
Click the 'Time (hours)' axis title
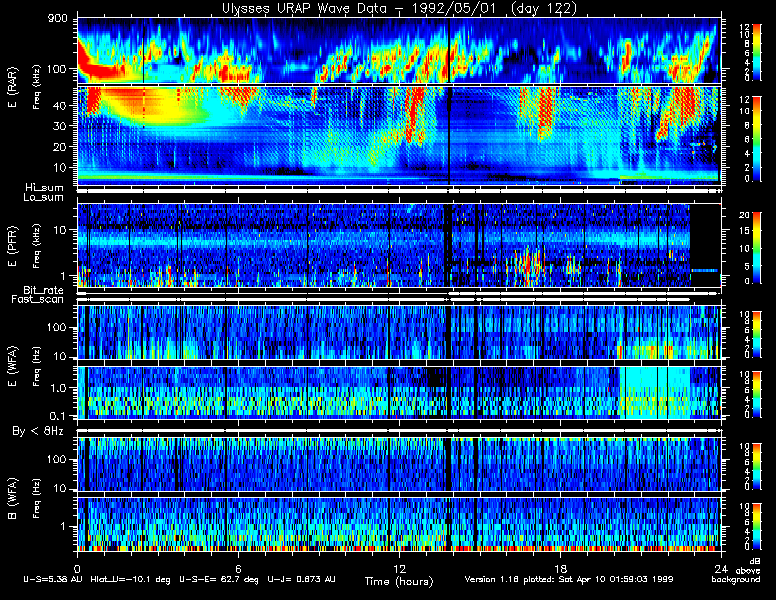click(399, 581)
